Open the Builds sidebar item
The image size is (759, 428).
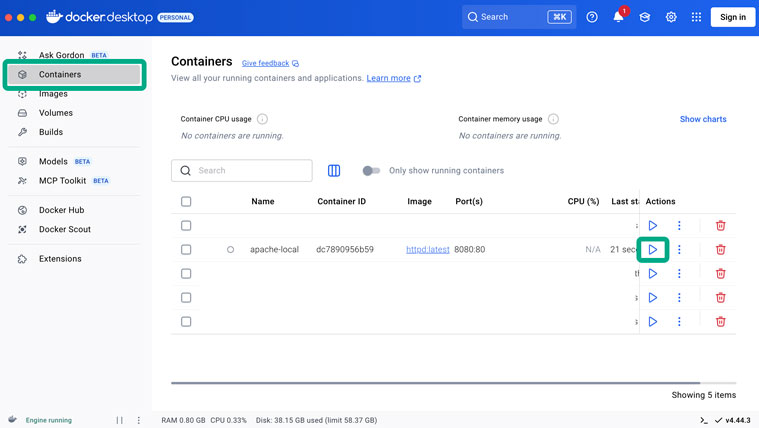[x=74, y=132]
